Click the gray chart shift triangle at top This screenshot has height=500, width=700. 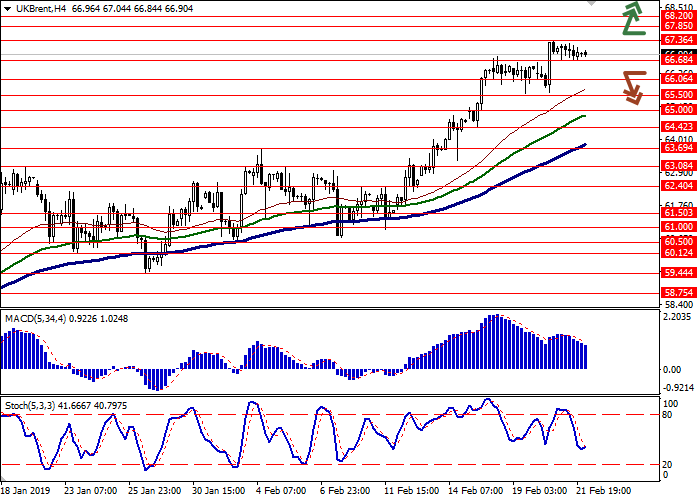592,5
